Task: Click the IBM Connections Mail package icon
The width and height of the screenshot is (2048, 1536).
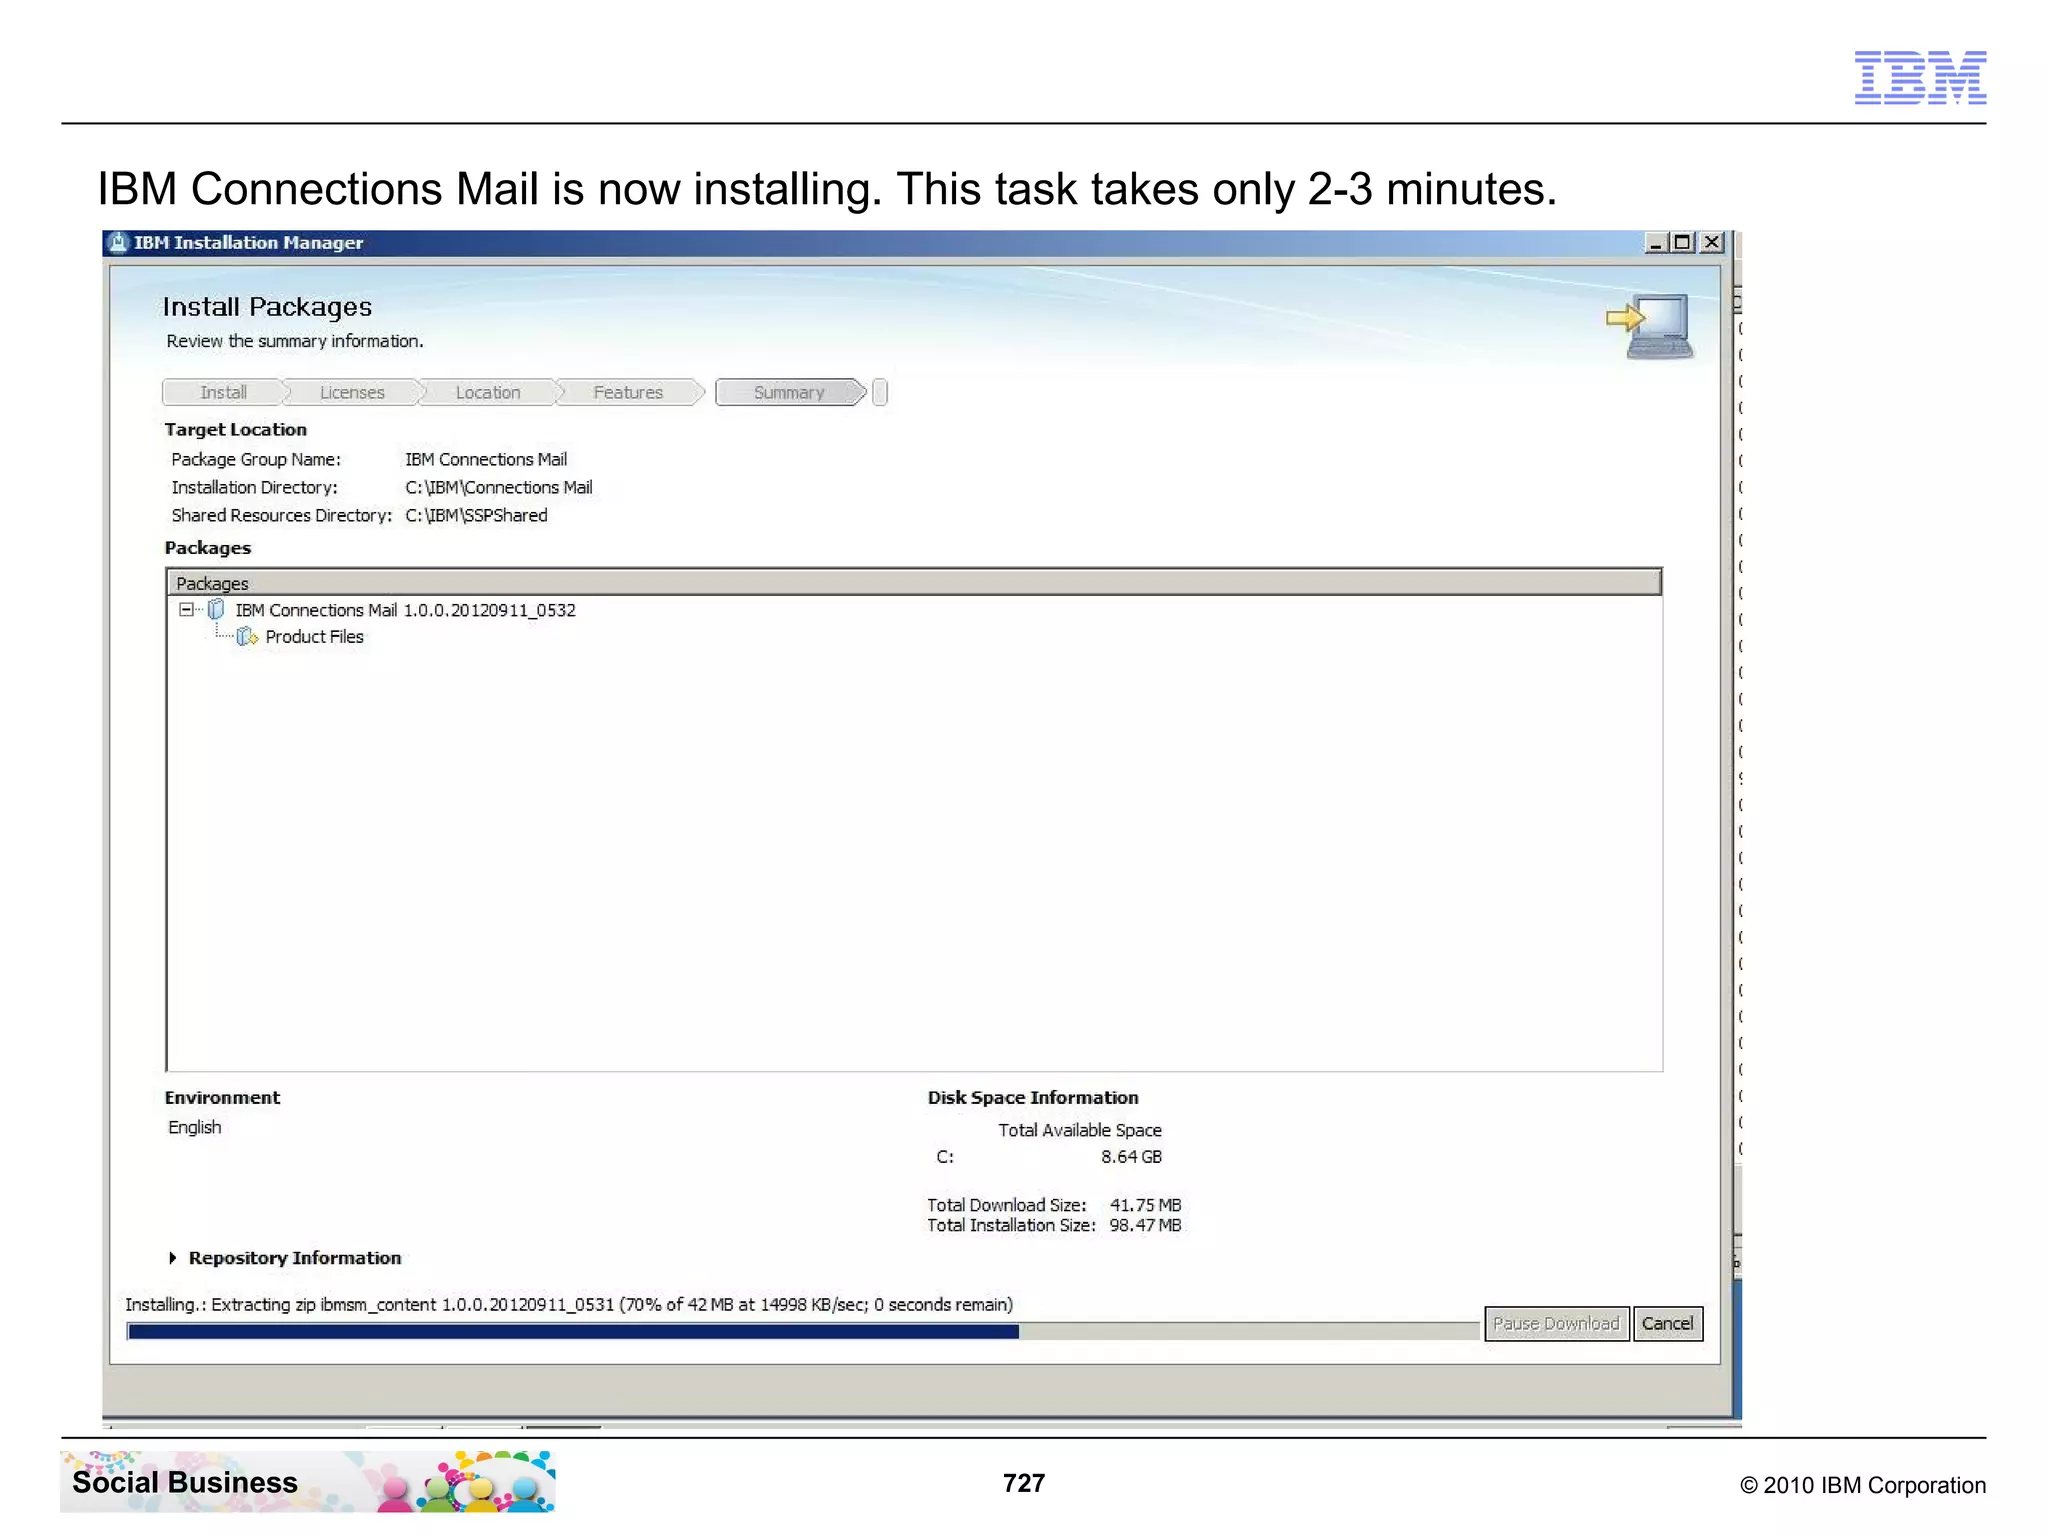Action: coord(216,609)
